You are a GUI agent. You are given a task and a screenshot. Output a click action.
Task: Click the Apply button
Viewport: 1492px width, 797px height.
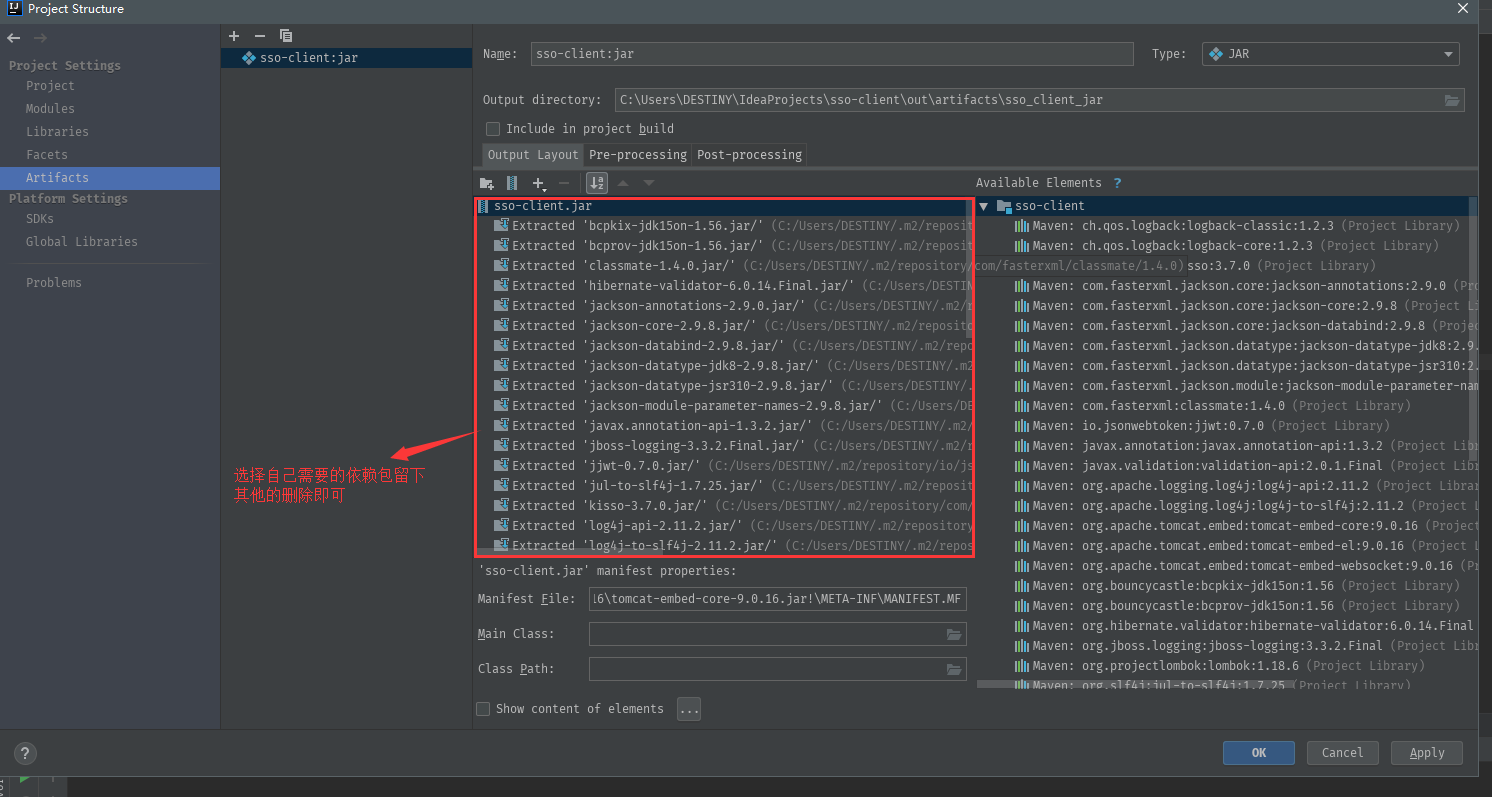pos(1427,753)
